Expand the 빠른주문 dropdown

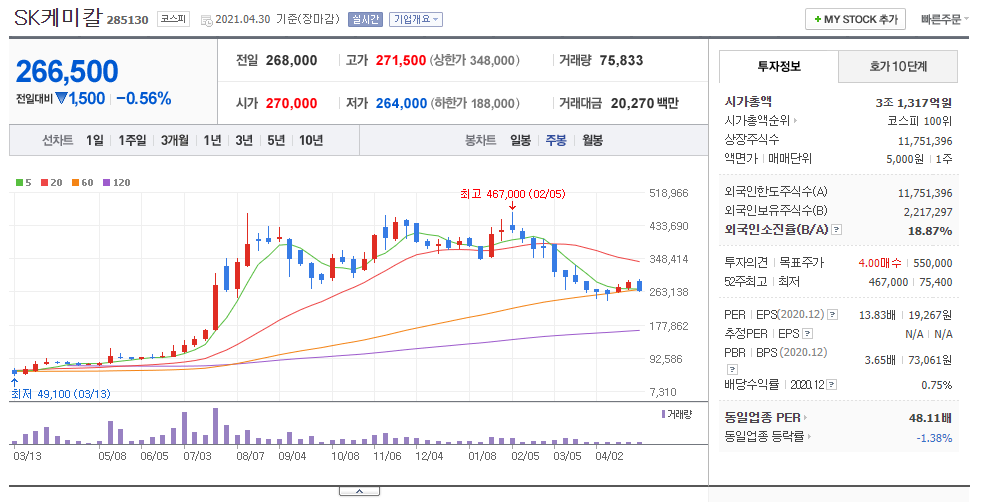click(944, 19)
